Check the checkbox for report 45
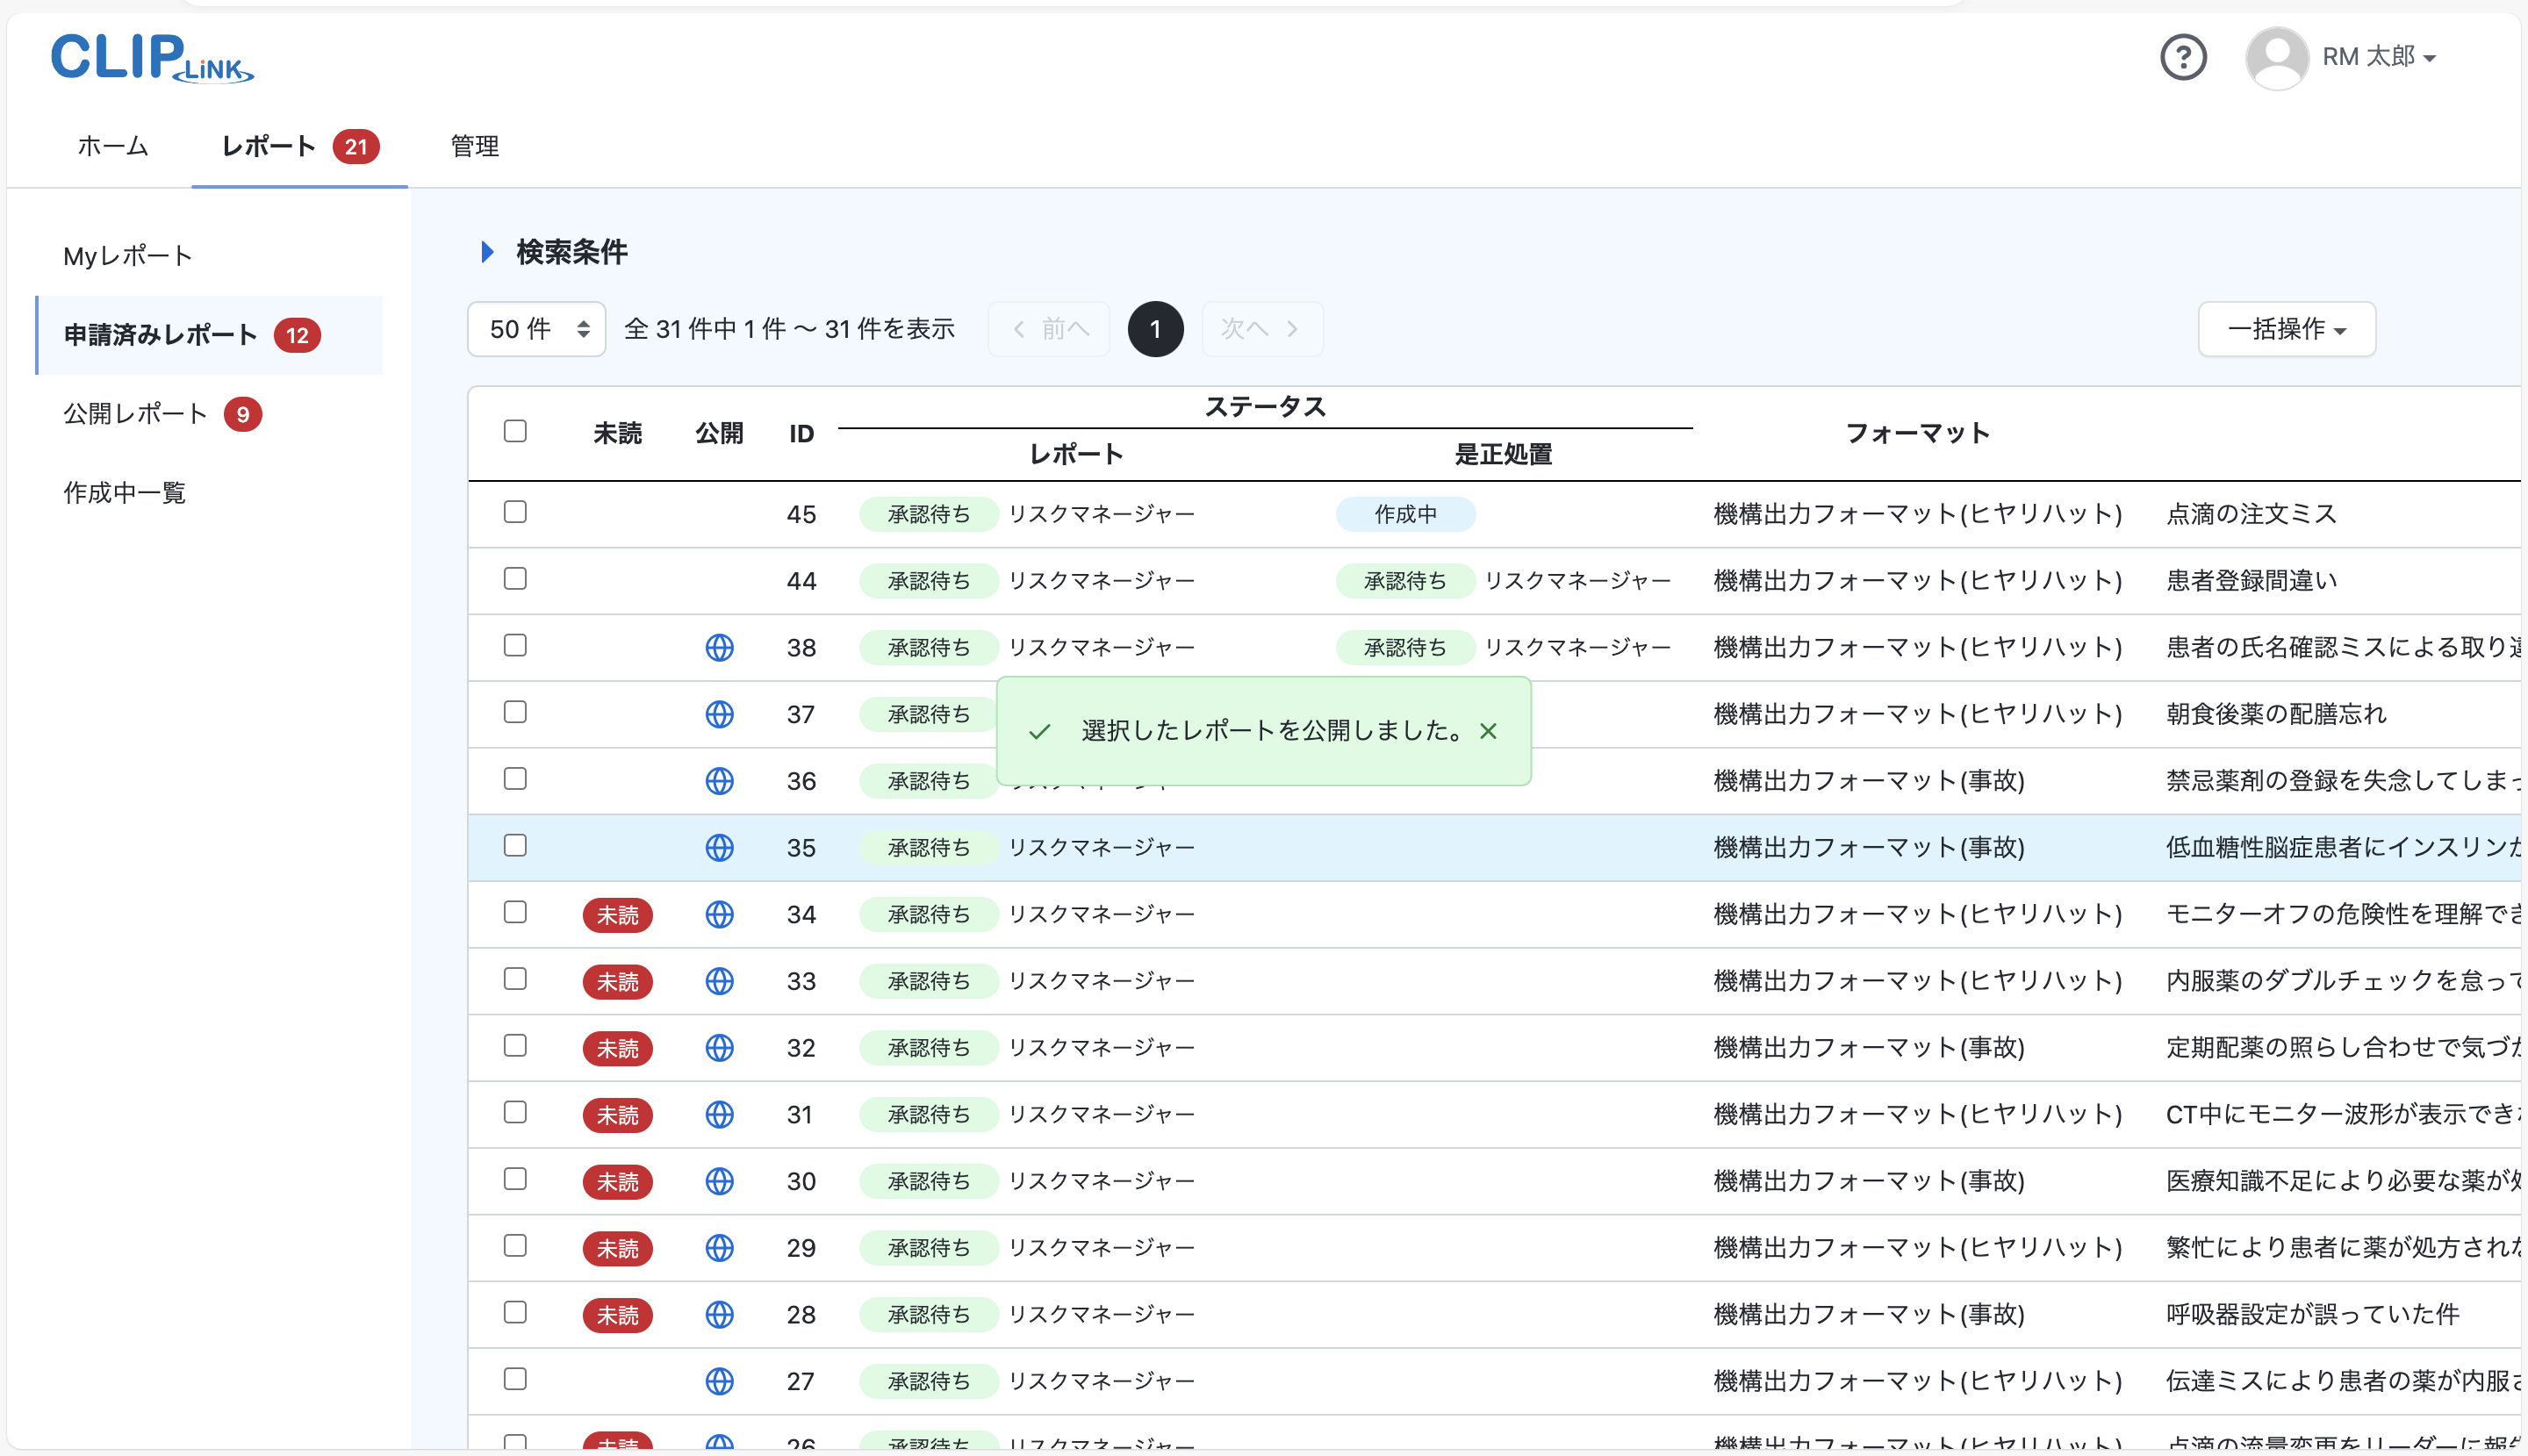 515,512
